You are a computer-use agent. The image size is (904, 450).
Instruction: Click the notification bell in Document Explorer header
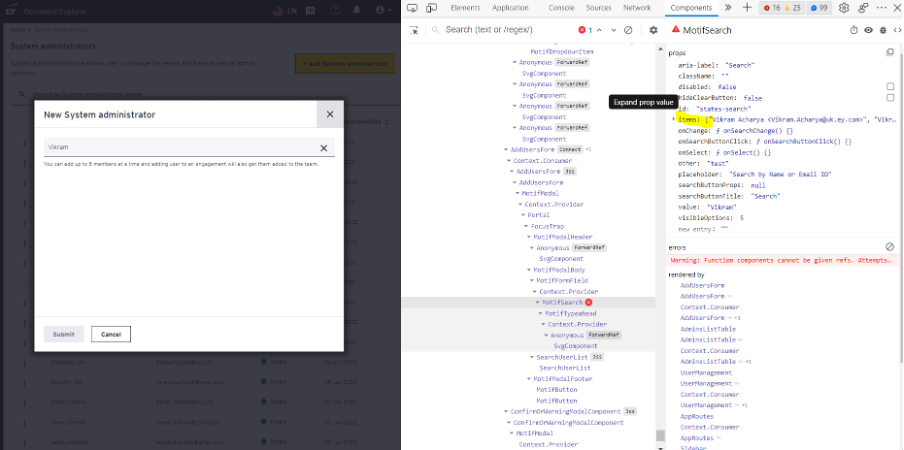(x=357, y=10)
